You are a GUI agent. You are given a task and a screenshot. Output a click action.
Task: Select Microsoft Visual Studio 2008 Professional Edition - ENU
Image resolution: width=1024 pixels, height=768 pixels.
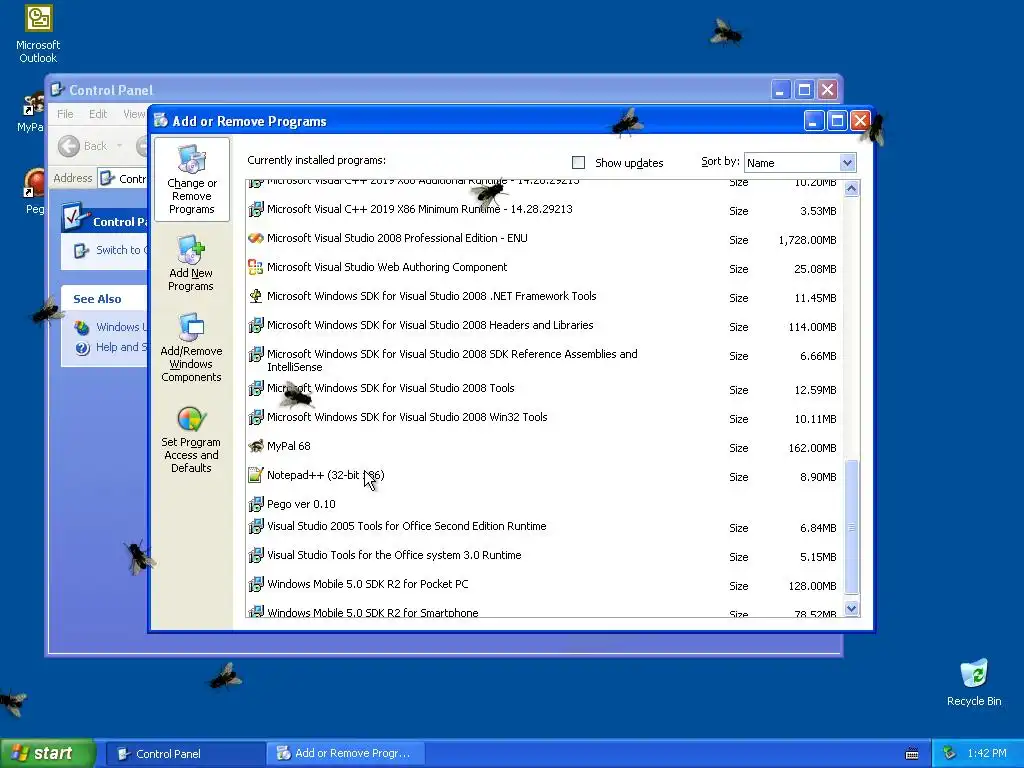(x=397, y=238)
